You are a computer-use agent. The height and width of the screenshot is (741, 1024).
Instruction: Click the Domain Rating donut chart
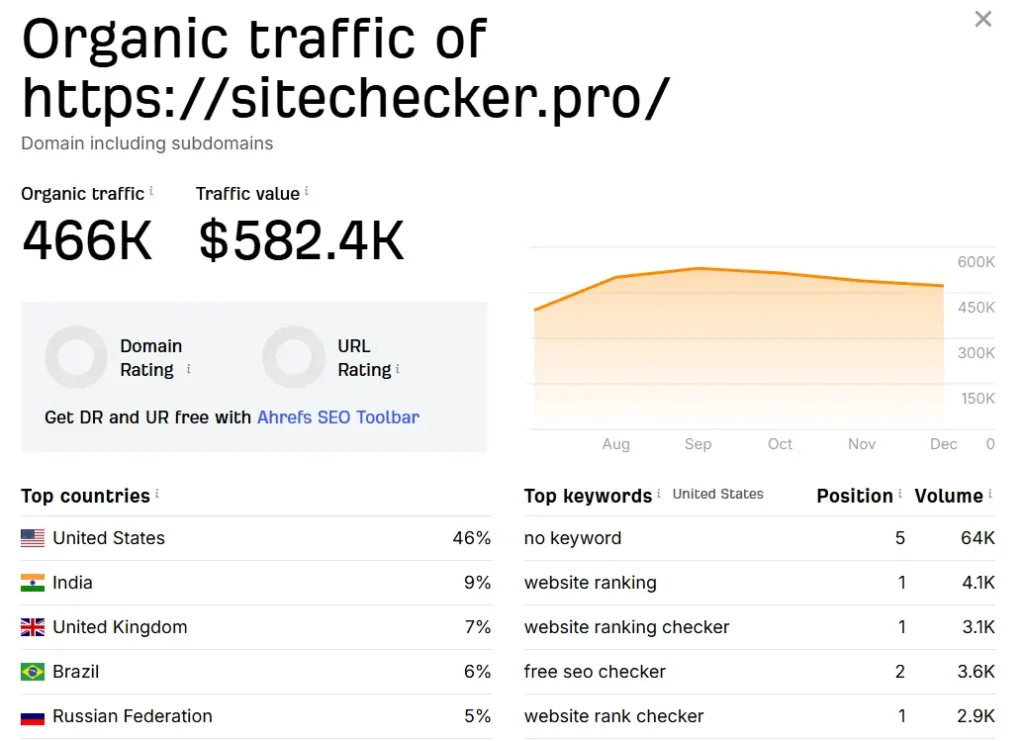tap(76, 357)
